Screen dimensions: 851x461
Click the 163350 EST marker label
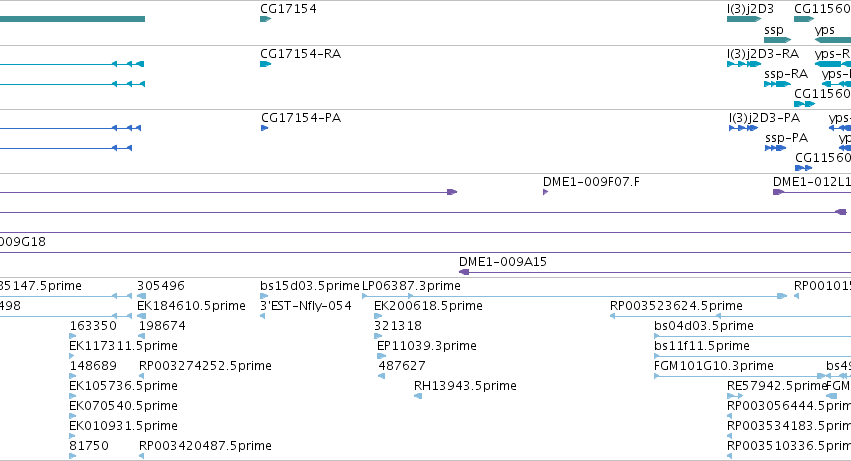pyautogui.click(x=93, y=326)
